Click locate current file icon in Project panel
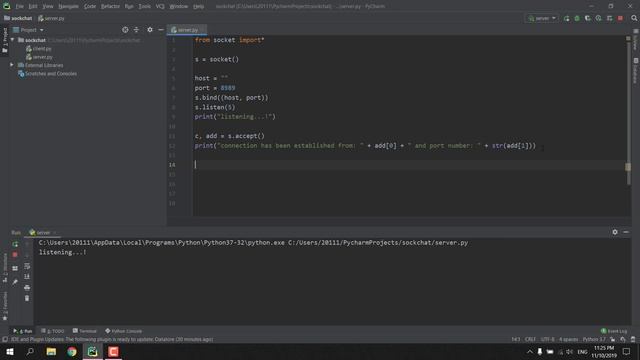Viewport: 640px width, 360px height. point(125,30)
